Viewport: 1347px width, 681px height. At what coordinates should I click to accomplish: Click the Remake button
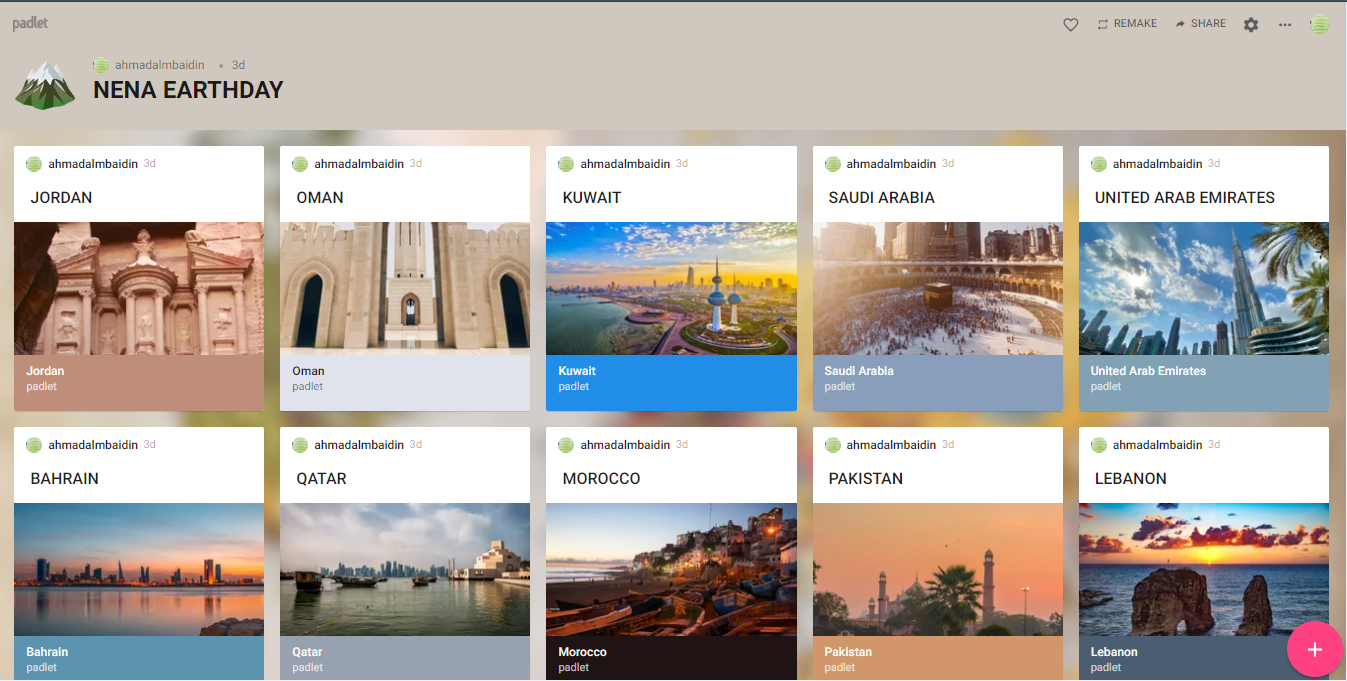point(1127,24)
